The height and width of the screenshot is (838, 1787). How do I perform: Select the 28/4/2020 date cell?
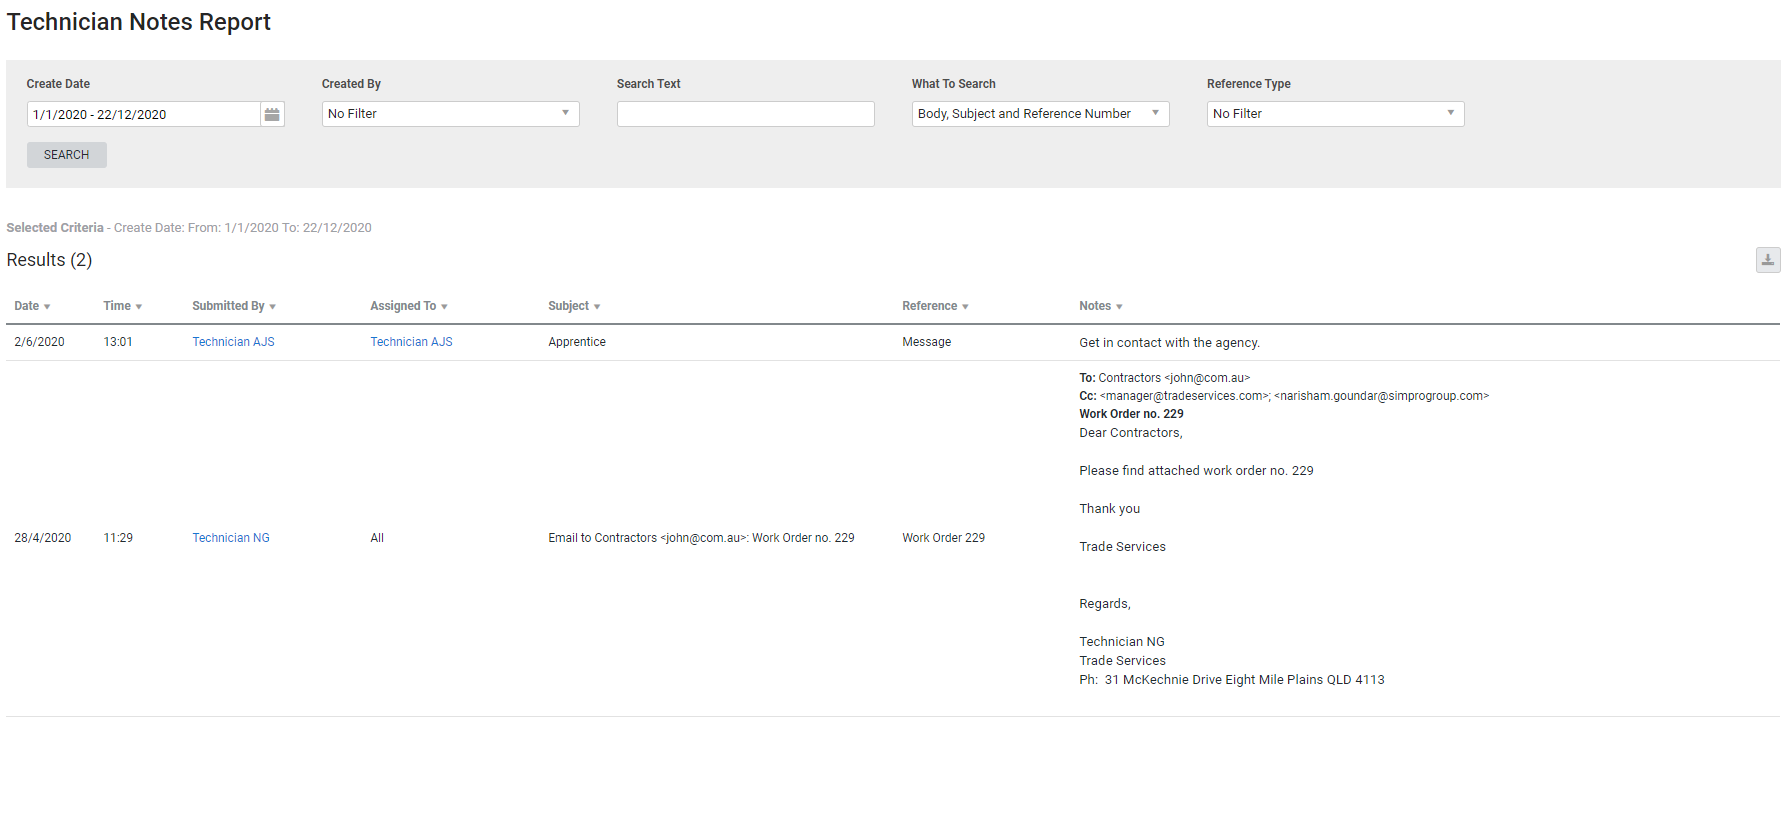(43, 538)
